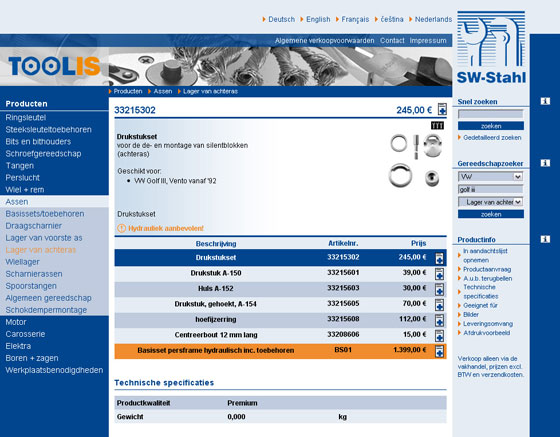Click add icon for Basisset persframe row
The image size is (560, 437).
click(439, 351)
